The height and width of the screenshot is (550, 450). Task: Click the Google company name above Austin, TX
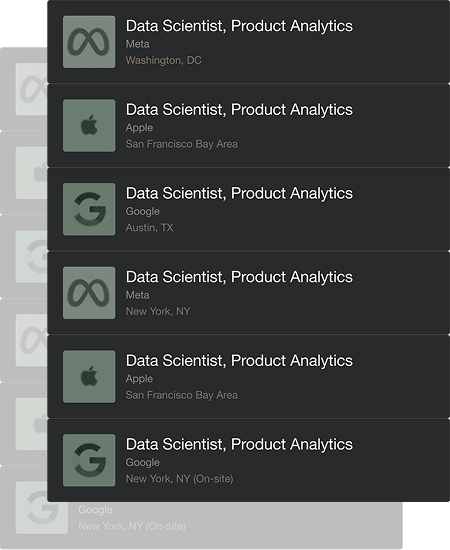(143, 212)
